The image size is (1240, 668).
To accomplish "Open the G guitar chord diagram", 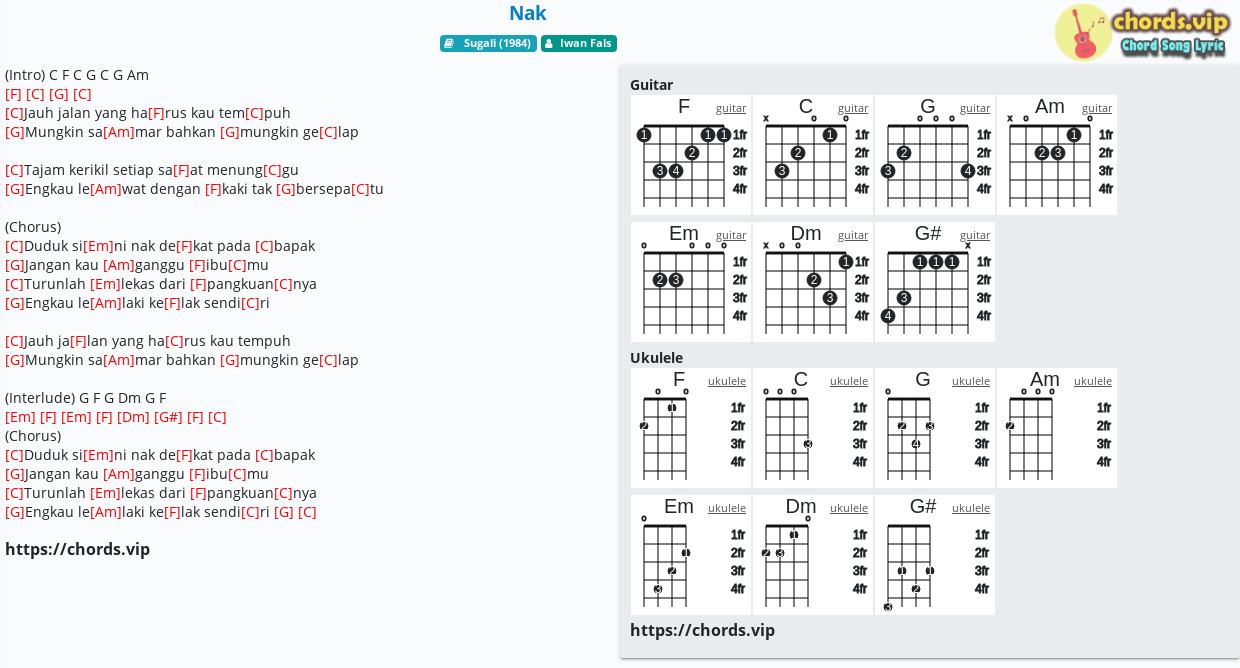I will [935, 155].
